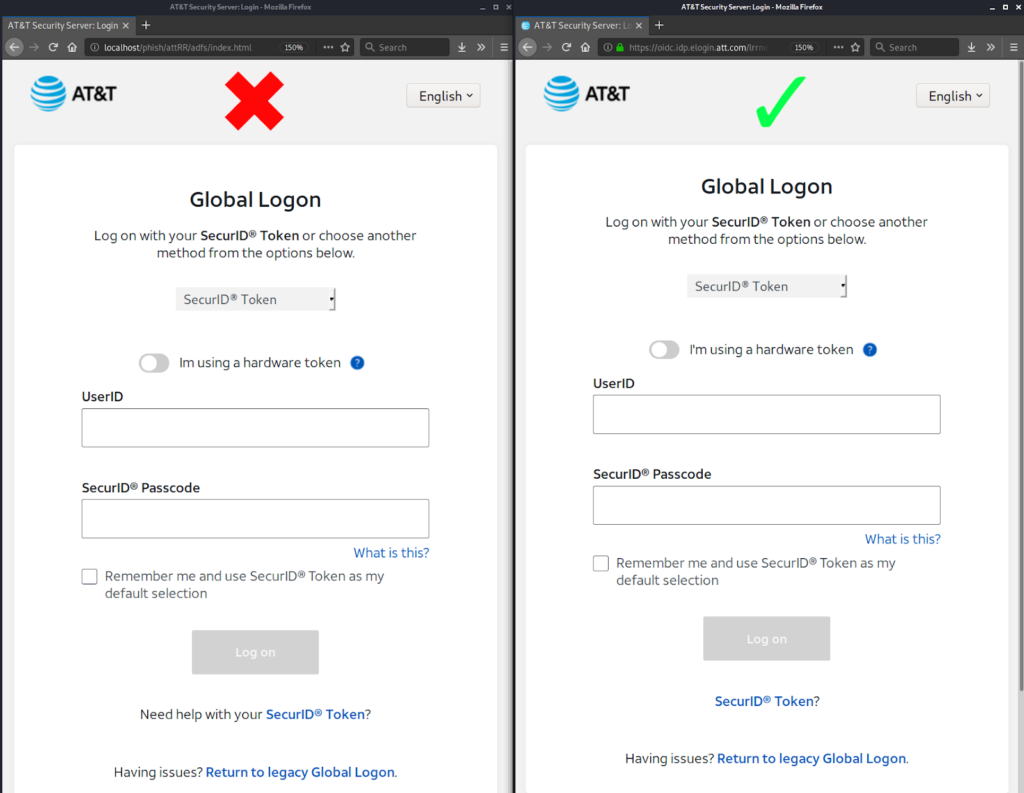Open downloads in right Firefox window
The image size is (1024, 793).
click(x=972, y=47)
